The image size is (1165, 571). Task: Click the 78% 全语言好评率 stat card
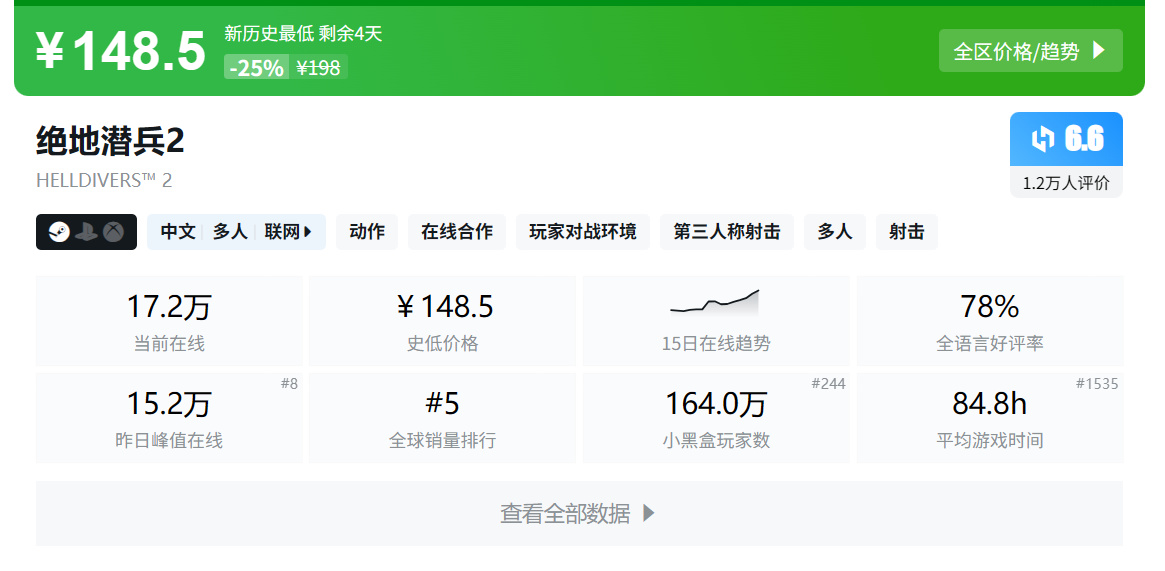point(990,321)
